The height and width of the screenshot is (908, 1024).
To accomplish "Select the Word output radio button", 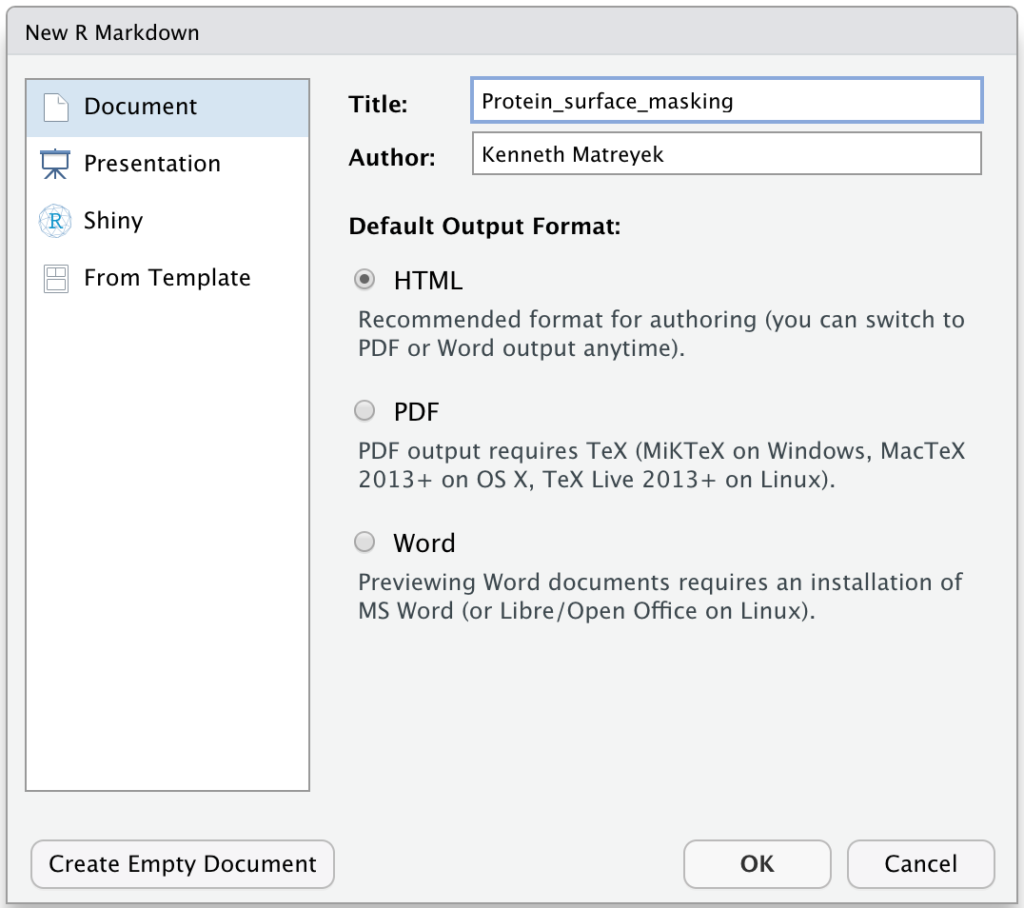I will click(x=364, y=542).
